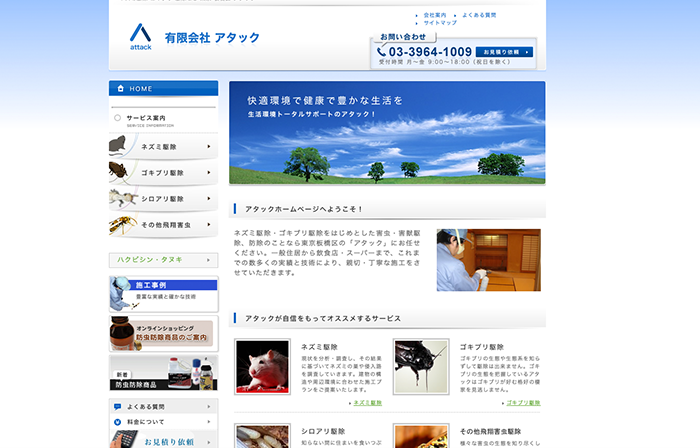Click the house icon next to HOME

[121, 88]
